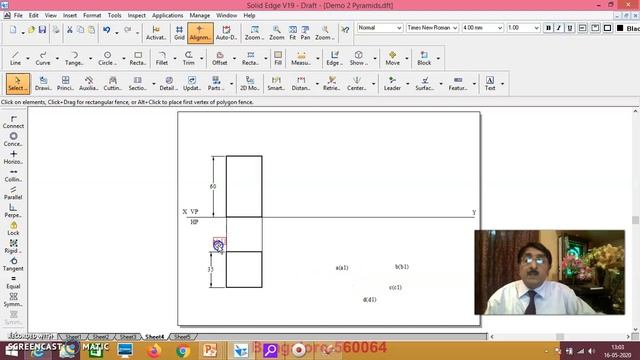Expand the Undo history arrow
Image resolution: width=640 pixels, height=360 pixels.
click(x=117, y=33)
